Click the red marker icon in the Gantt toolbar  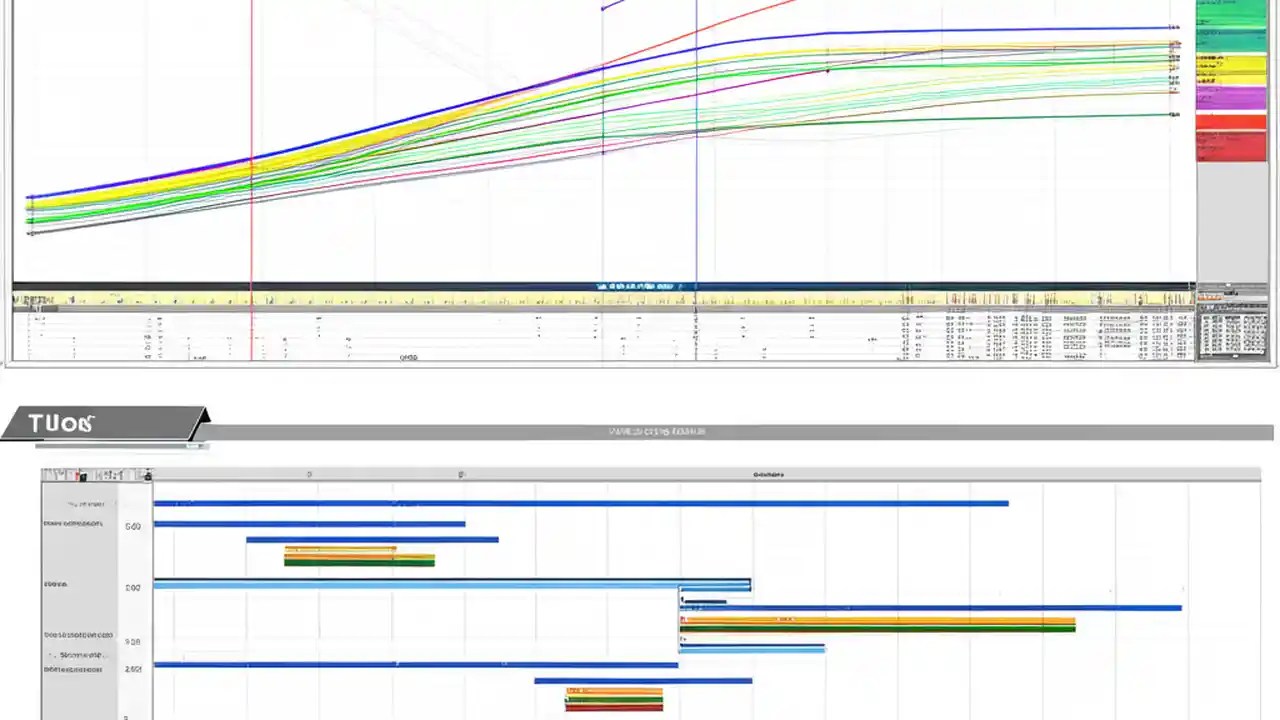pos(77,474)
